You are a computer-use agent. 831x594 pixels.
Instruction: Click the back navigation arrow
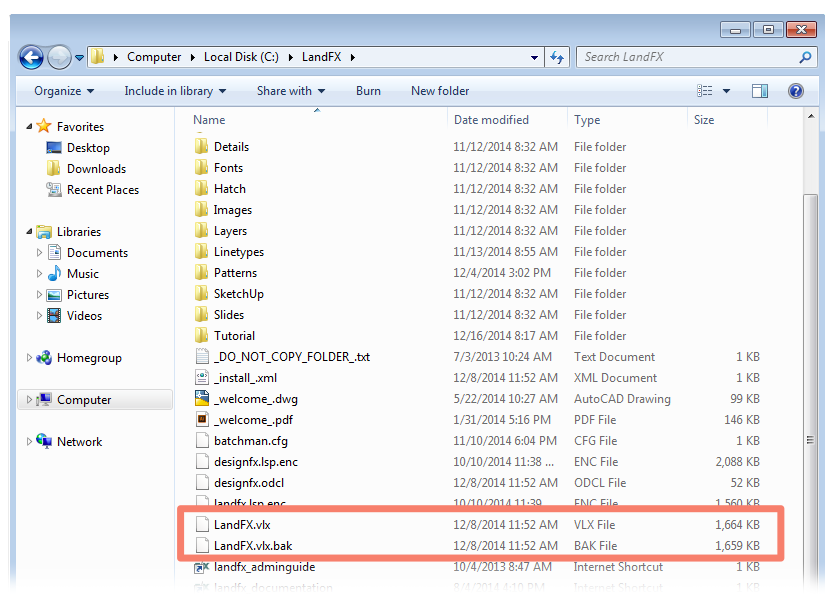click(x=30, y=57)
